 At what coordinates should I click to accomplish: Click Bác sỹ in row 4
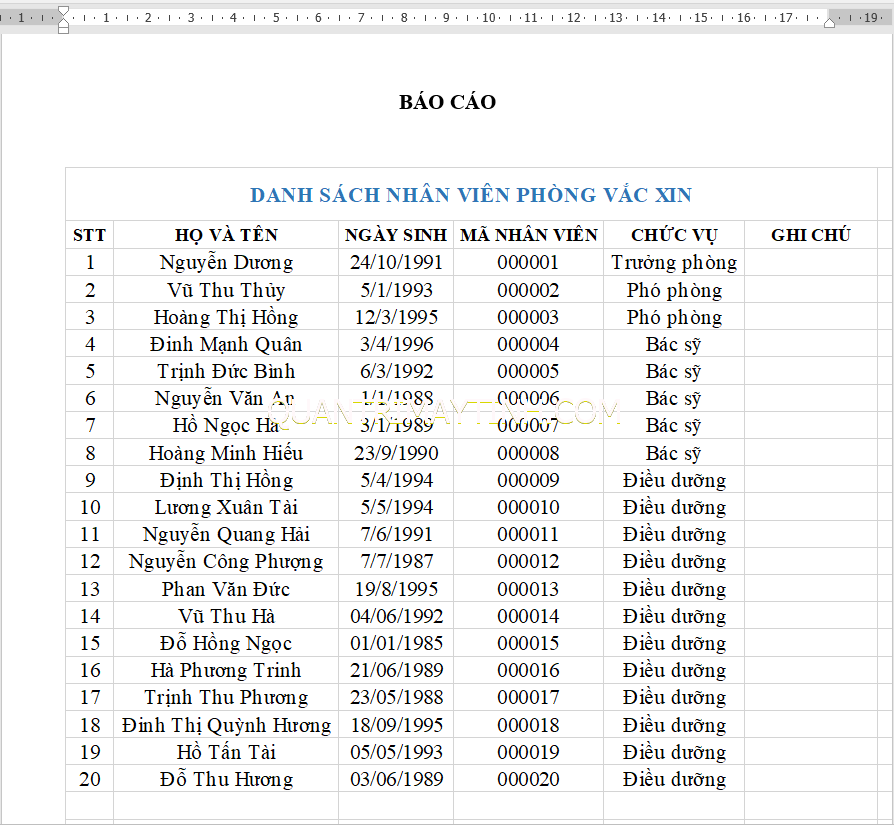click(673, 344)
